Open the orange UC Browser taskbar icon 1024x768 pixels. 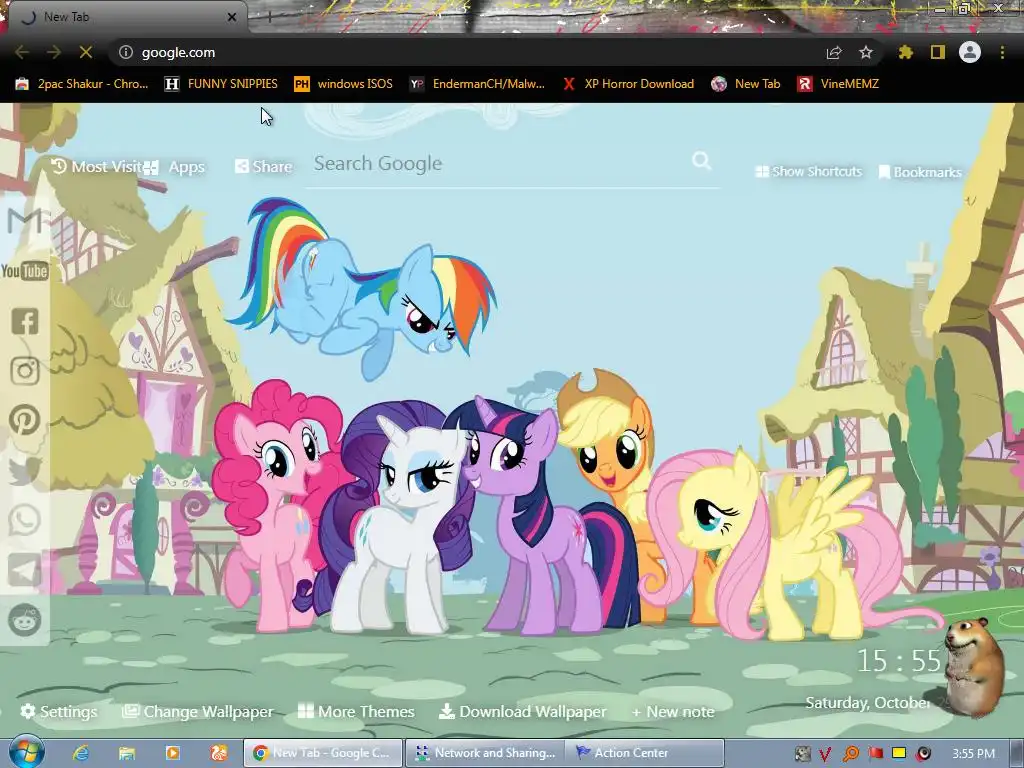coord(219,753)
